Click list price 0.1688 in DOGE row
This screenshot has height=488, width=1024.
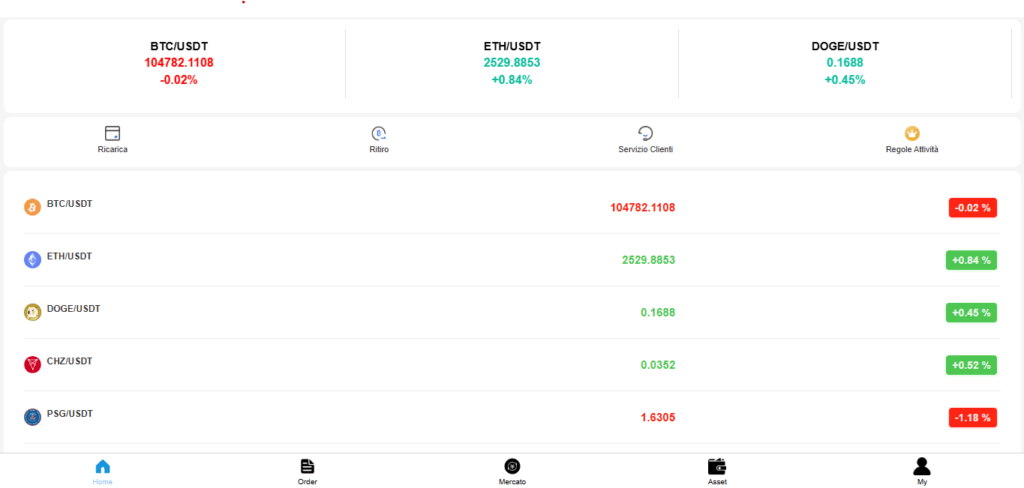tap(658, 312)
